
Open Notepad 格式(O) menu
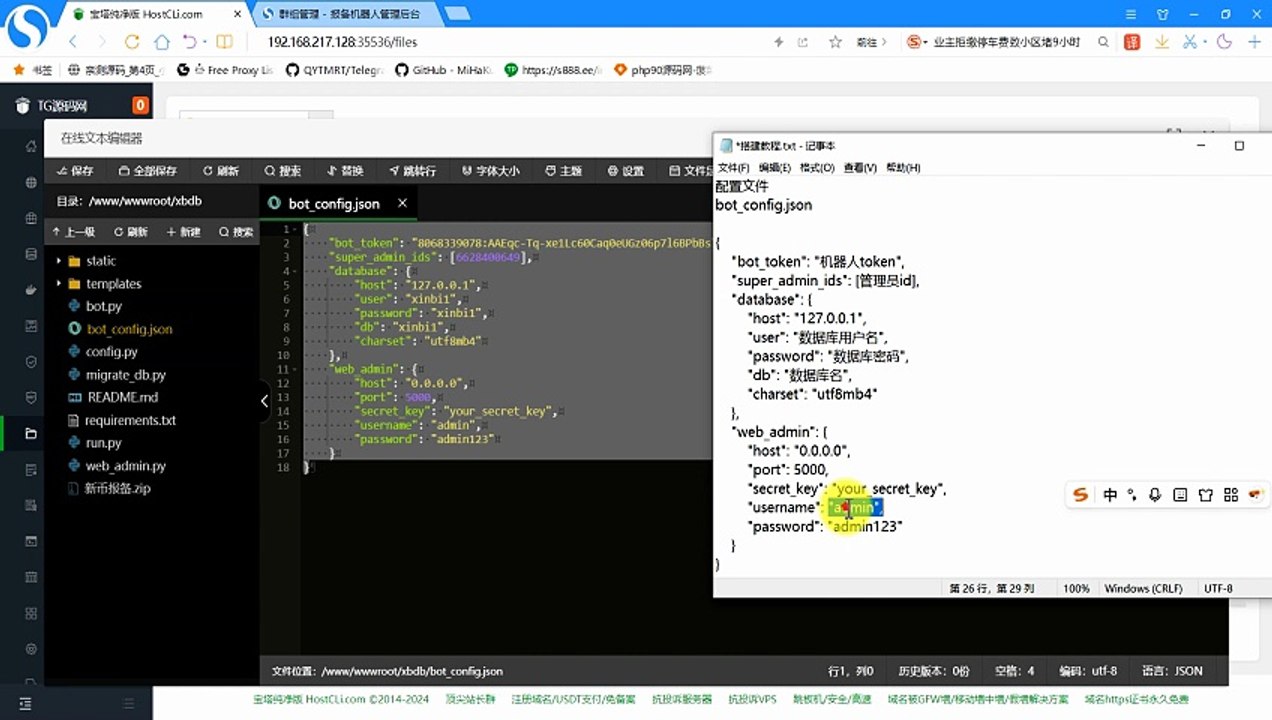coord(817,168)
